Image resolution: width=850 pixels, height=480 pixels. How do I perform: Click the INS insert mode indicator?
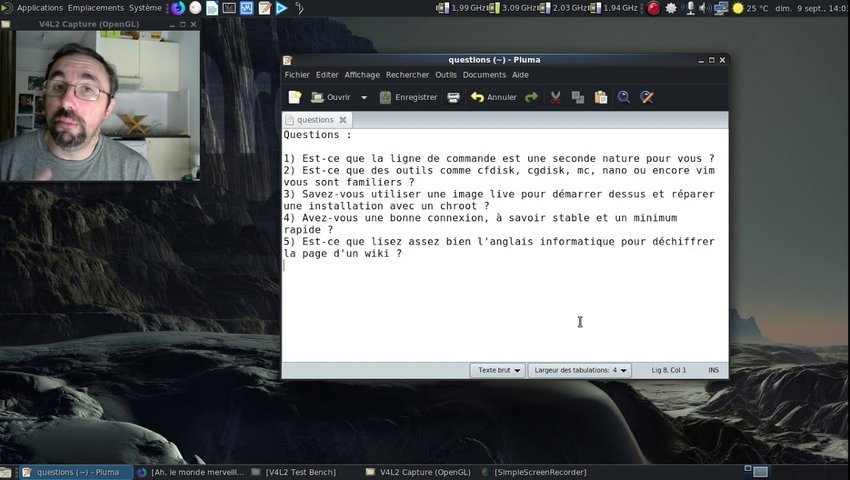pos(713,370)
